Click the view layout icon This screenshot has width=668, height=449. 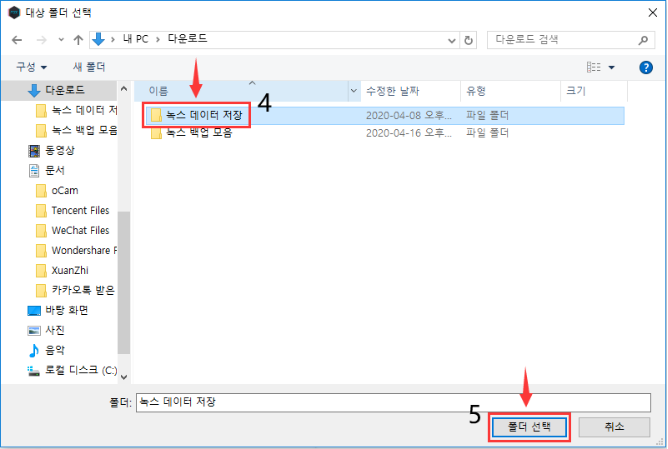coord(593,67)
